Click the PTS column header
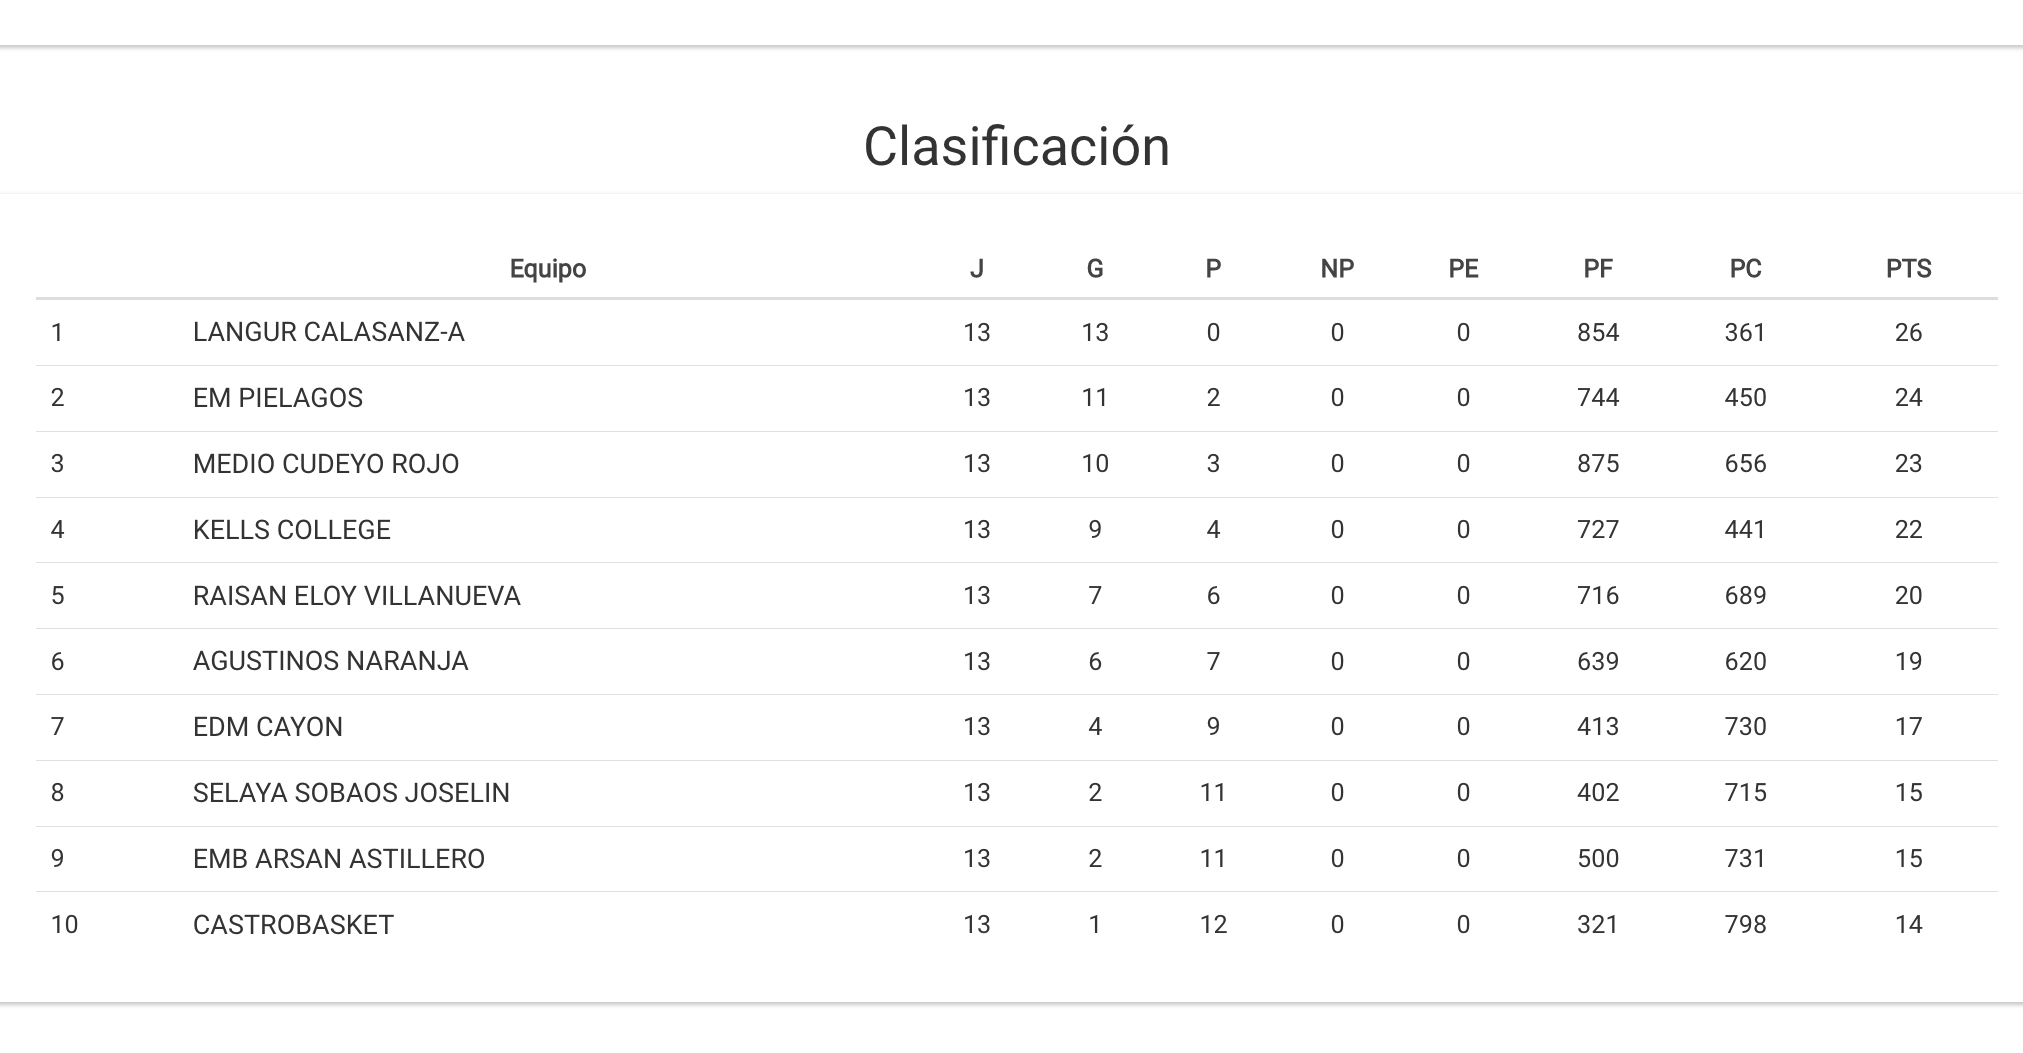The width and height of the screenshot is (2023, 1053). [1908, 269]
